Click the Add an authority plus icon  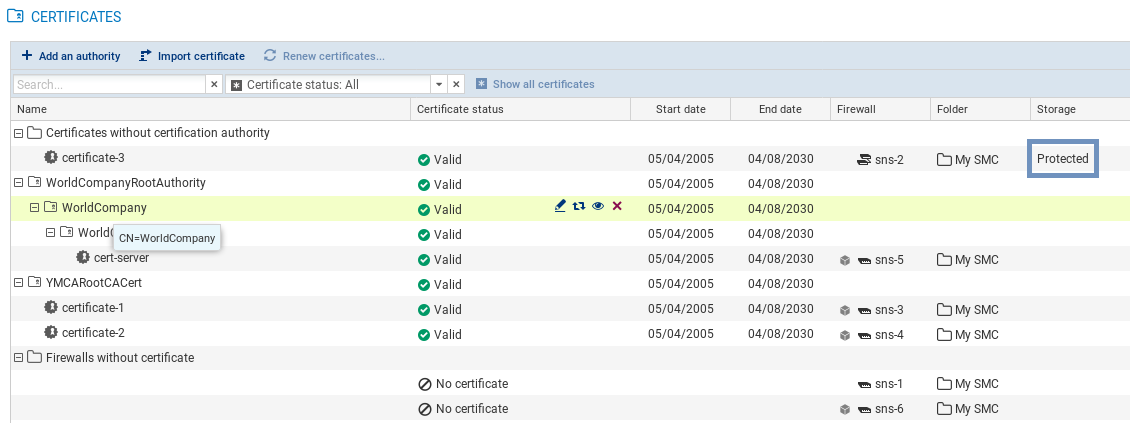pos(27,56)
